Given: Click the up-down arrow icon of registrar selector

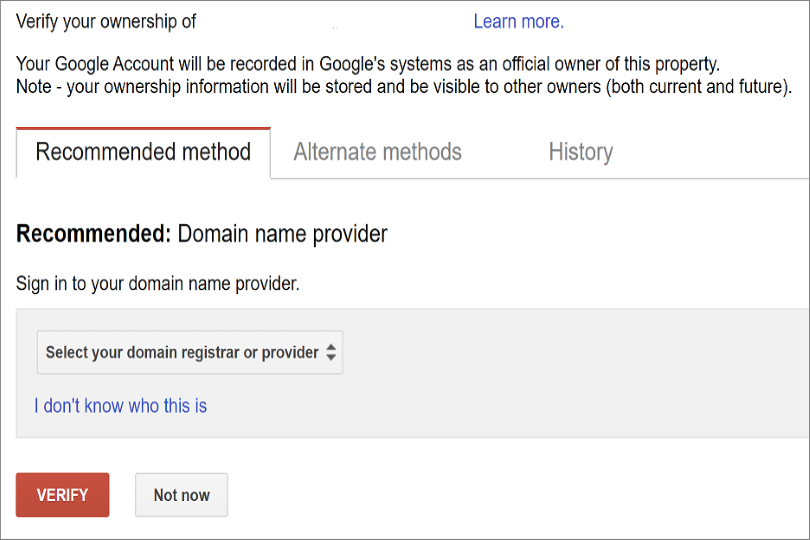Looking at the screenshot, I should point(331,353).
